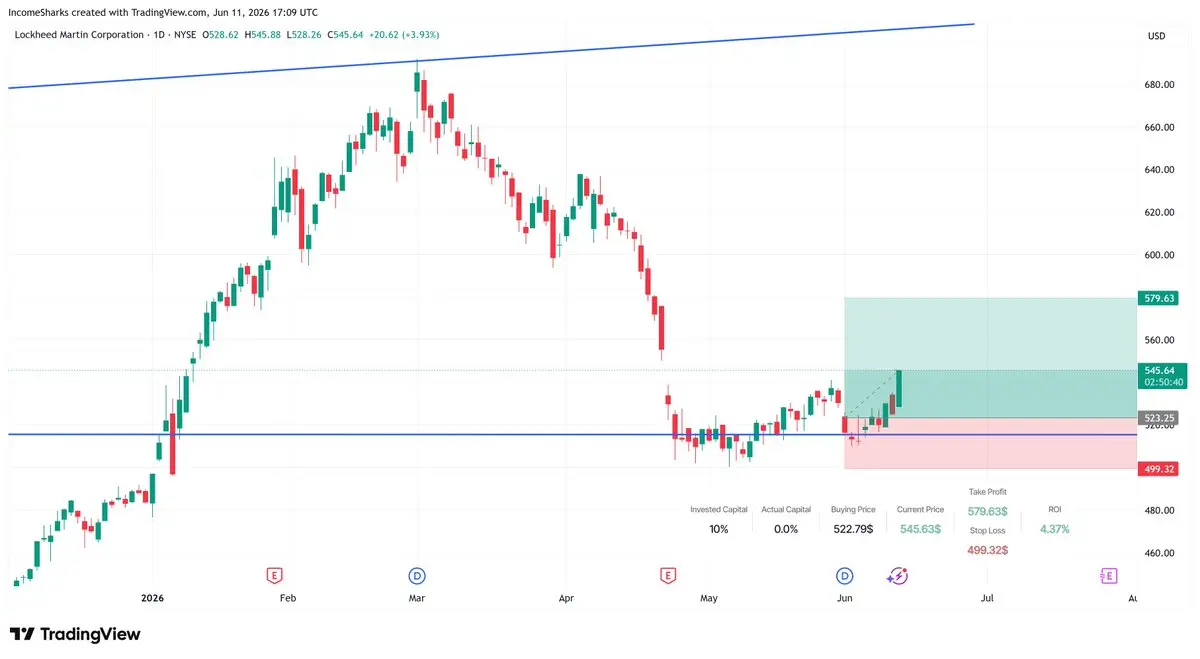Click the red earnings marker before Feb
This screenshot has width=1200, height=659.
pos(273,575)
